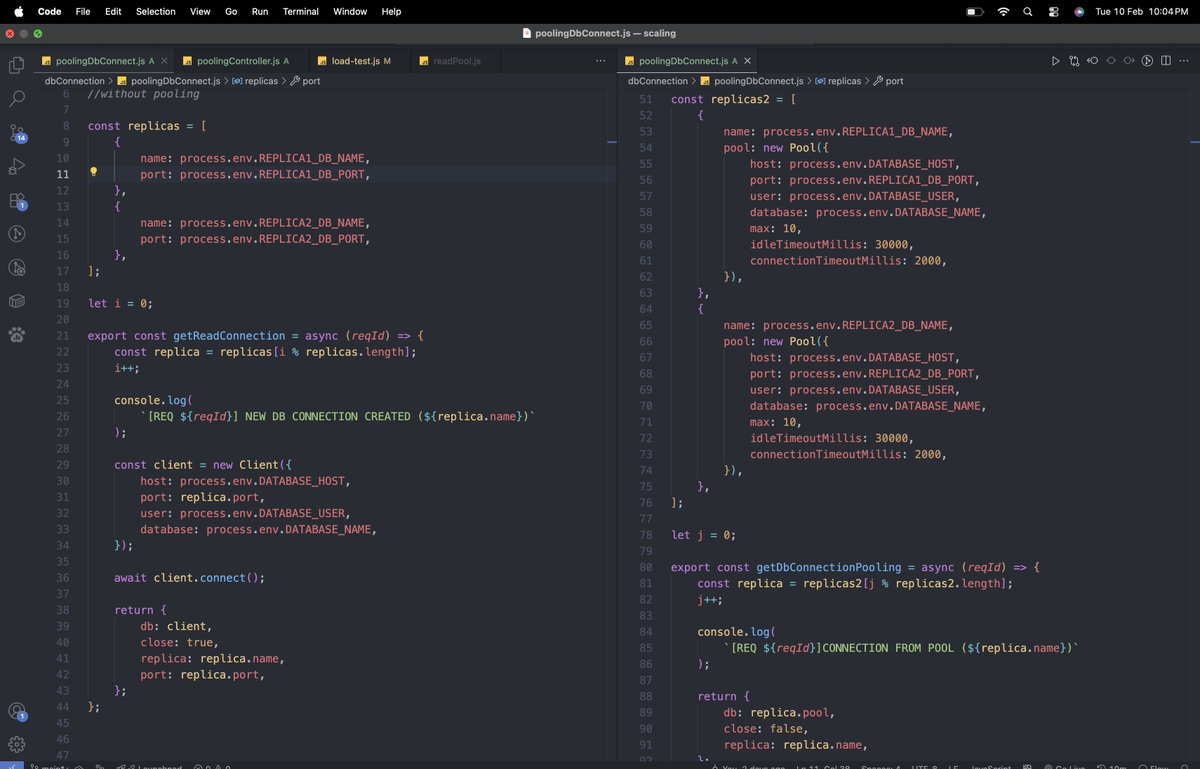Open the View menu

click(x=200, y=11)
